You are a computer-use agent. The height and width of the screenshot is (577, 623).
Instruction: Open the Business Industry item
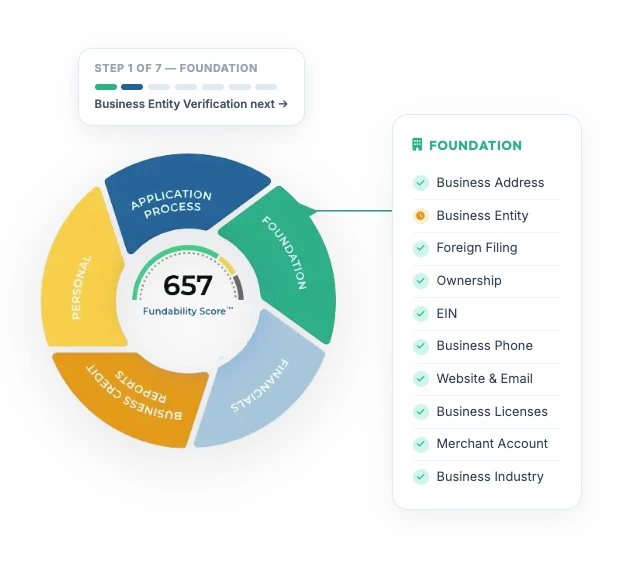point(487,476)
